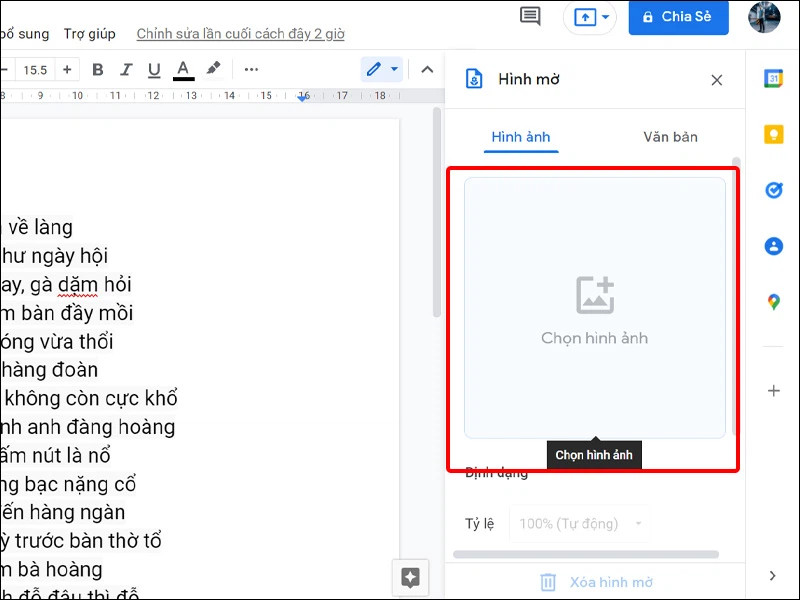Switch to the Văn bản tab
This screenshot has width=800, height=600.
(670, 137)
